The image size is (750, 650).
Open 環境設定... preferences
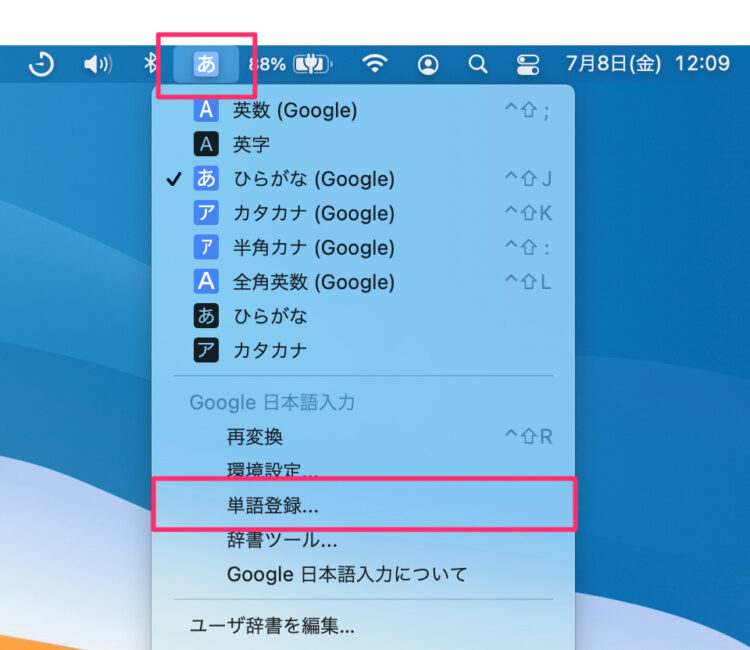coord(363,469)
